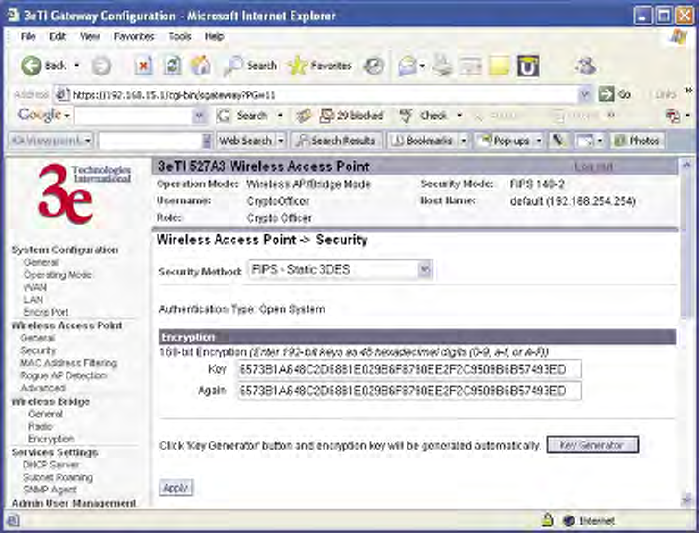Viewport: 699px width, 533px height.
Task: Click the Edit page icon in the toolbar
Action: coord(471,66)
